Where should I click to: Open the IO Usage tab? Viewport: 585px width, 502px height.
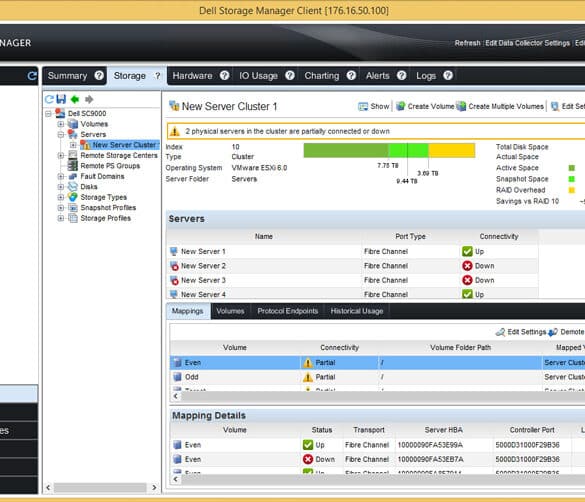coord(258,76)
